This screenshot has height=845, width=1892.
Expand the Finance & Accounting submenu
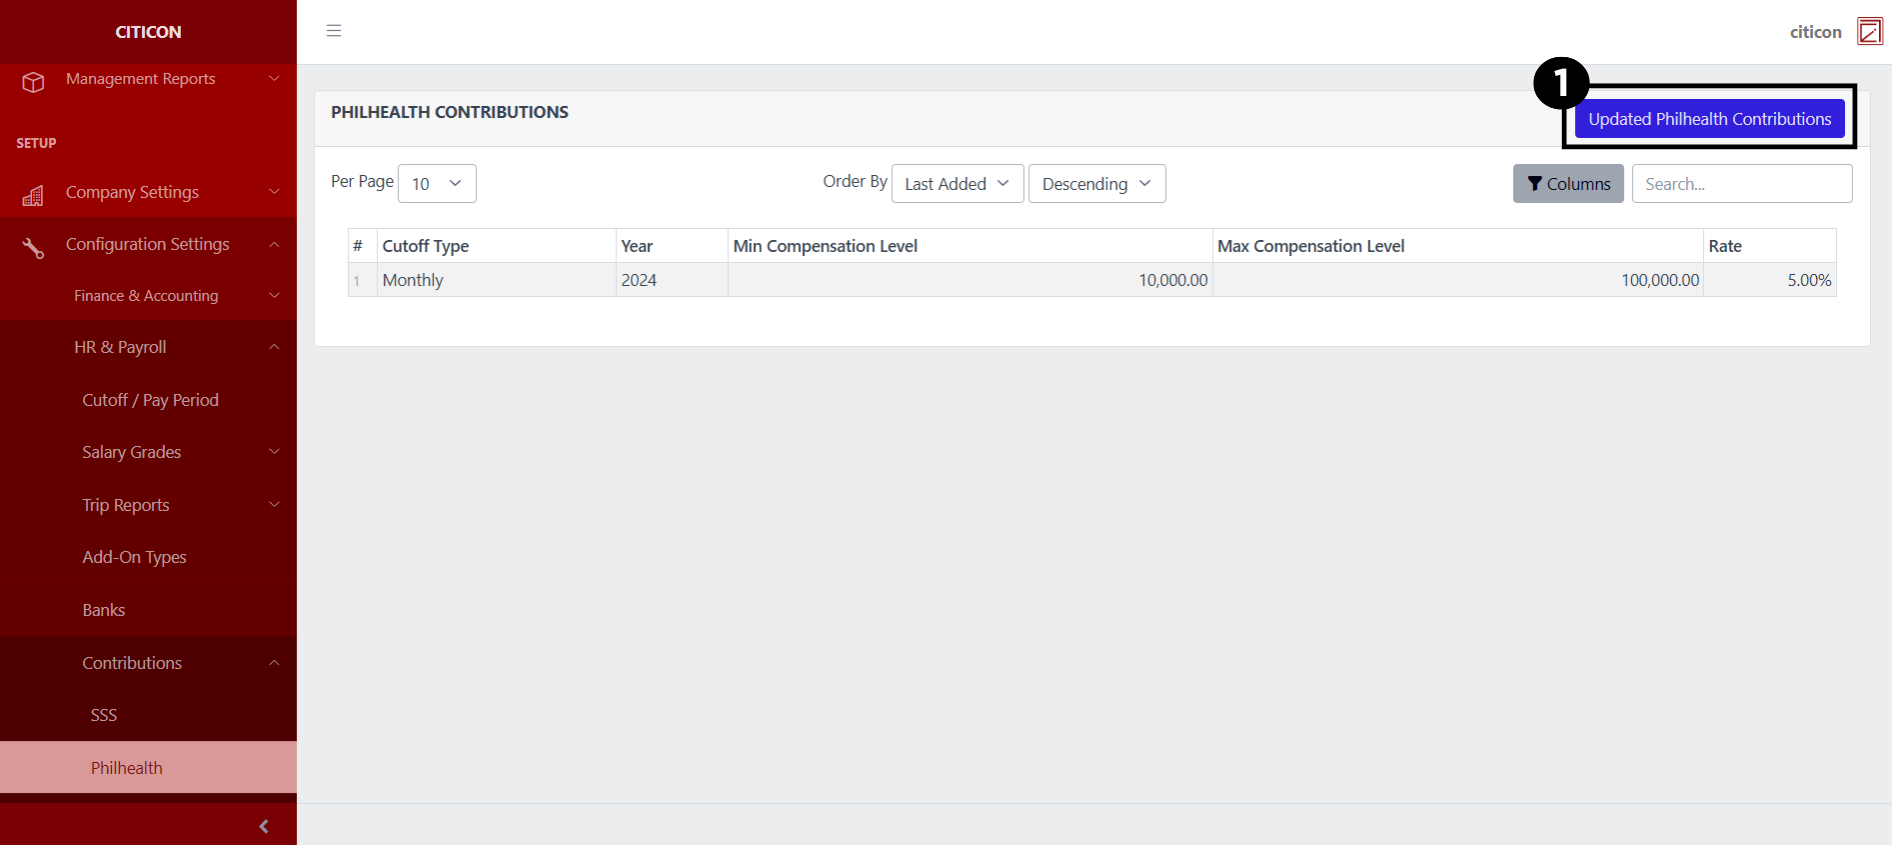tap(147, 296)
